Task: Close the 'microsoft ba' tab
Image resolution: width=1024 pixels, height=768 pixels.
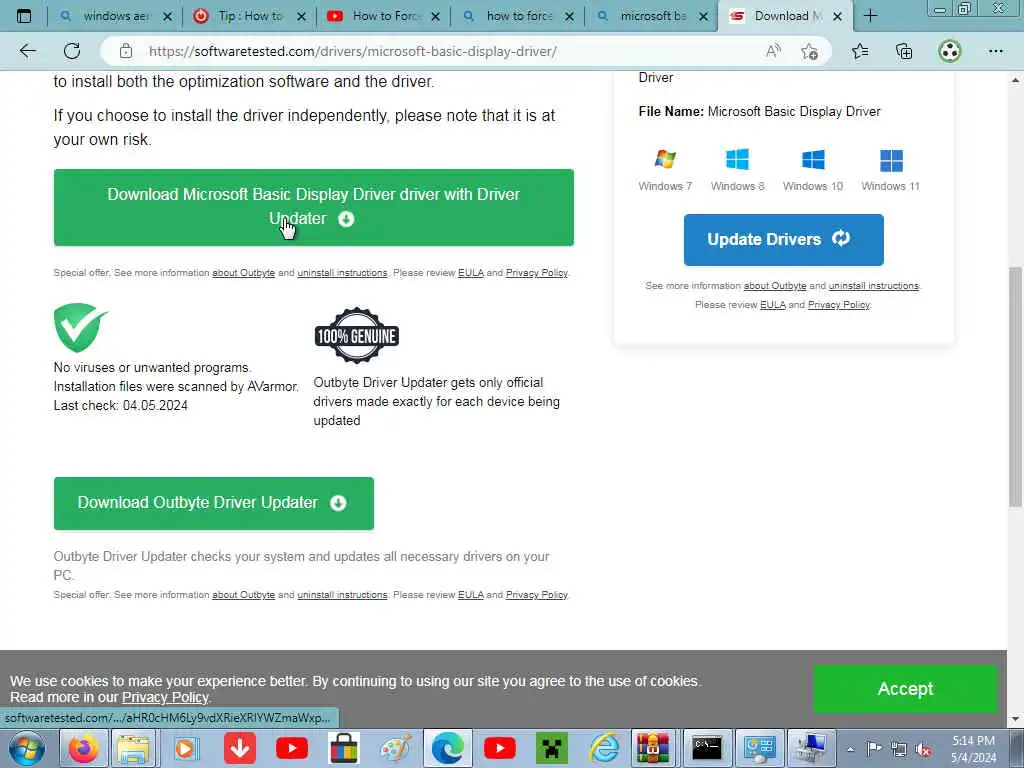Action: [x=703, y=17]
